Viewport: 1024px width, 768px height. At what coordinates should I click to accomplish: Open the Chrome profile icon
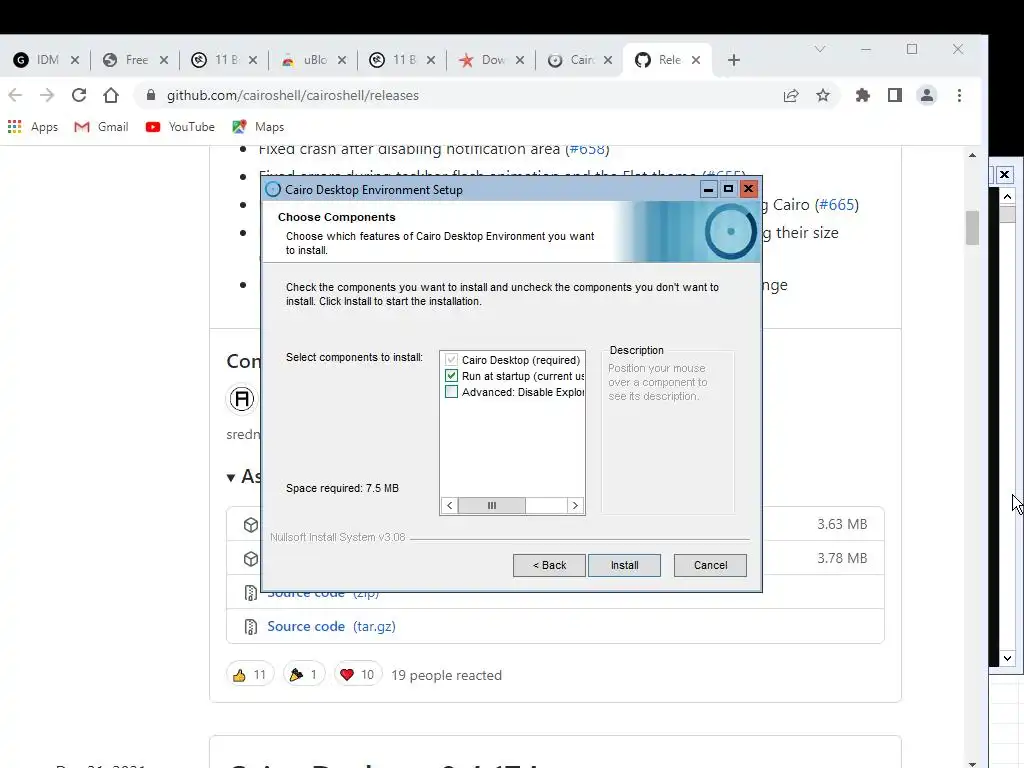(927, 95)
